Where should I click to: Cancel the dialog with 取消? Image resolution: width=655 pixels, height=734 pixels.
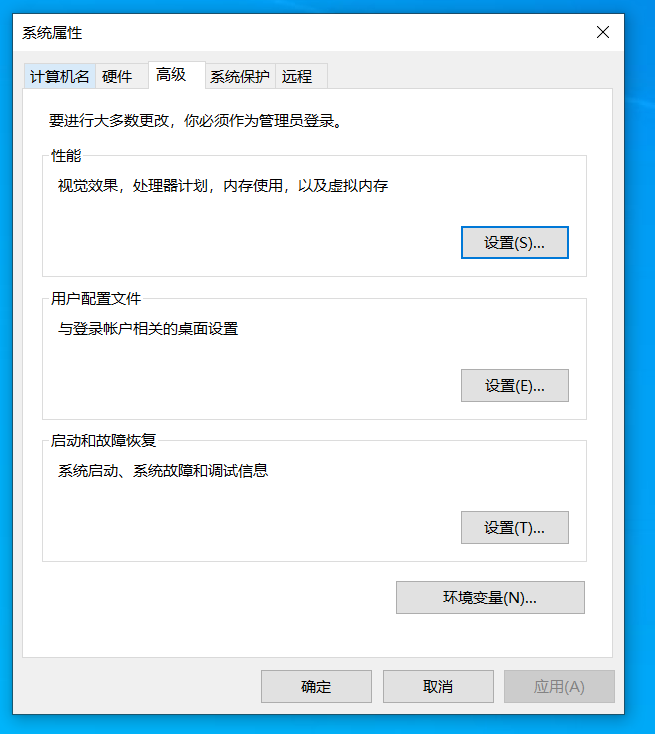(438, 686)
